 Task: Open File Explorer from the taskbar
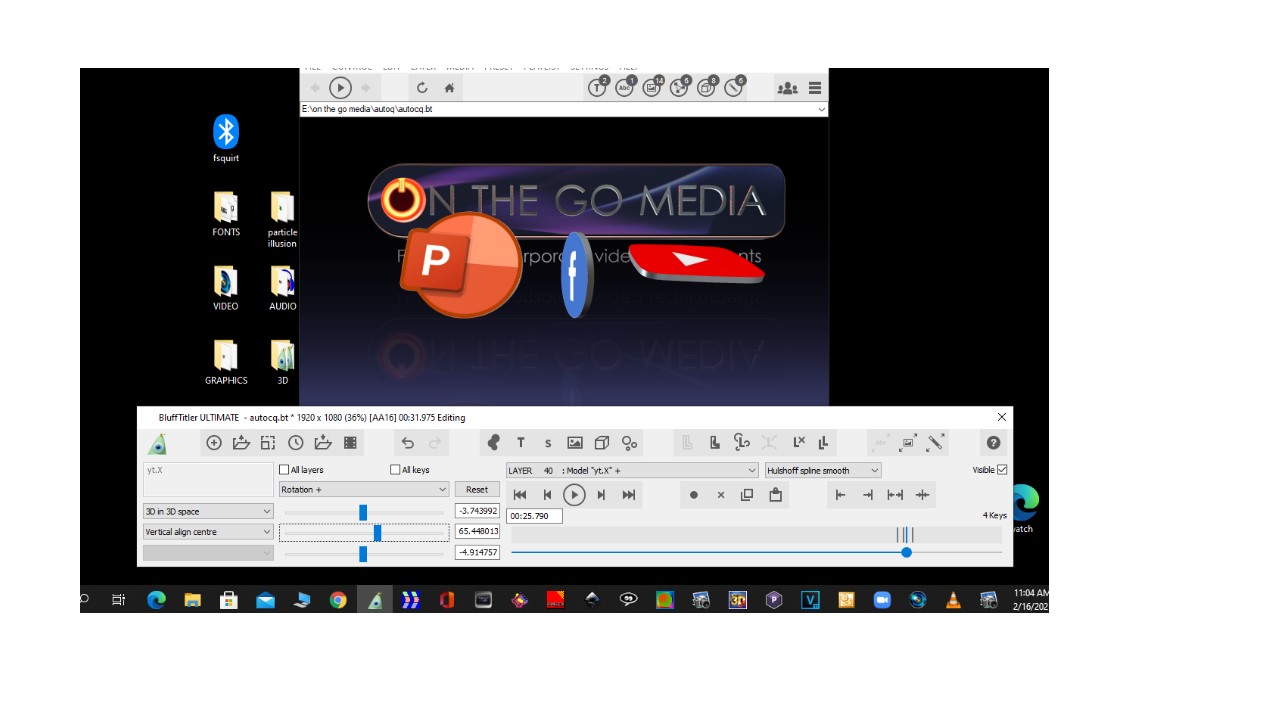(192, 600)
